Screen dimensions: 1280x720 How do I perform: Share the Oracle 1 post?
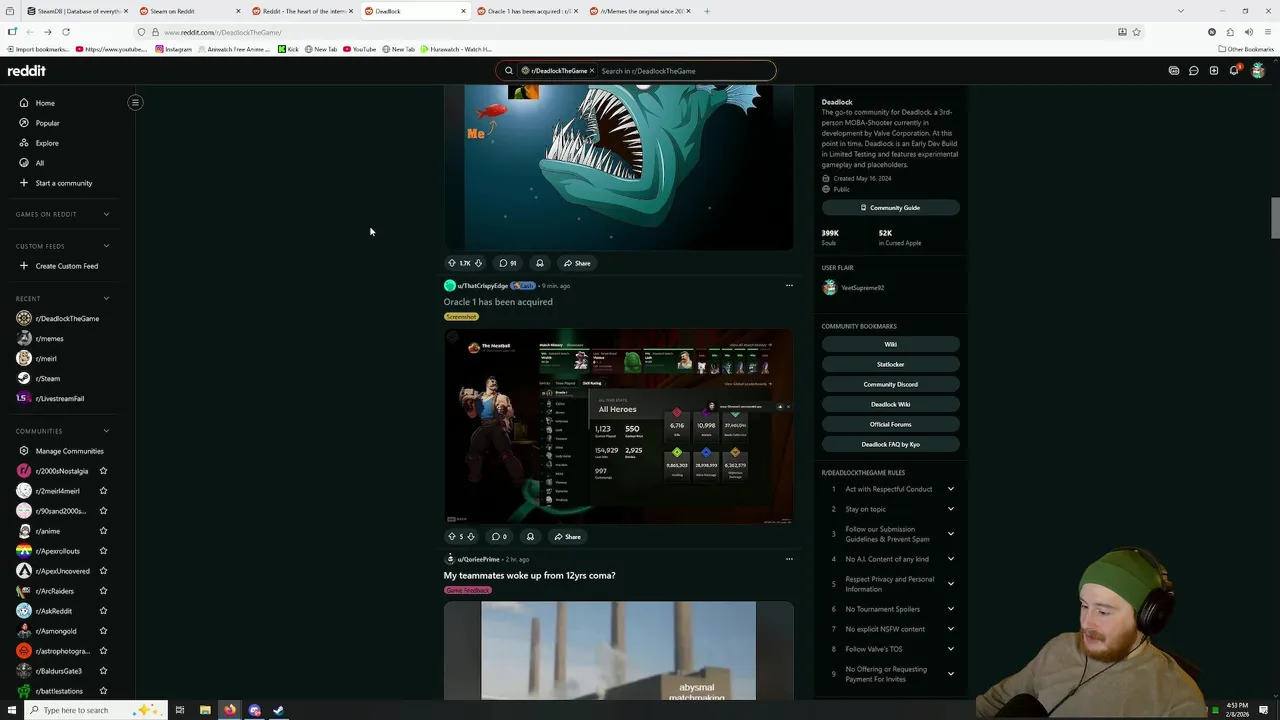(x=568, y=537)
